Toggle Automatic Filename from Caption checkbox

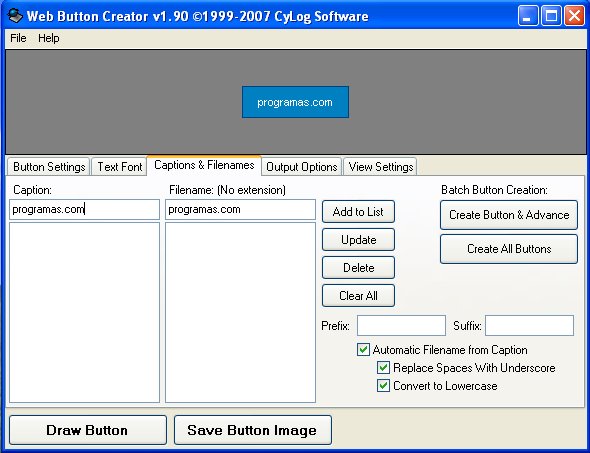tap(363, 350)
